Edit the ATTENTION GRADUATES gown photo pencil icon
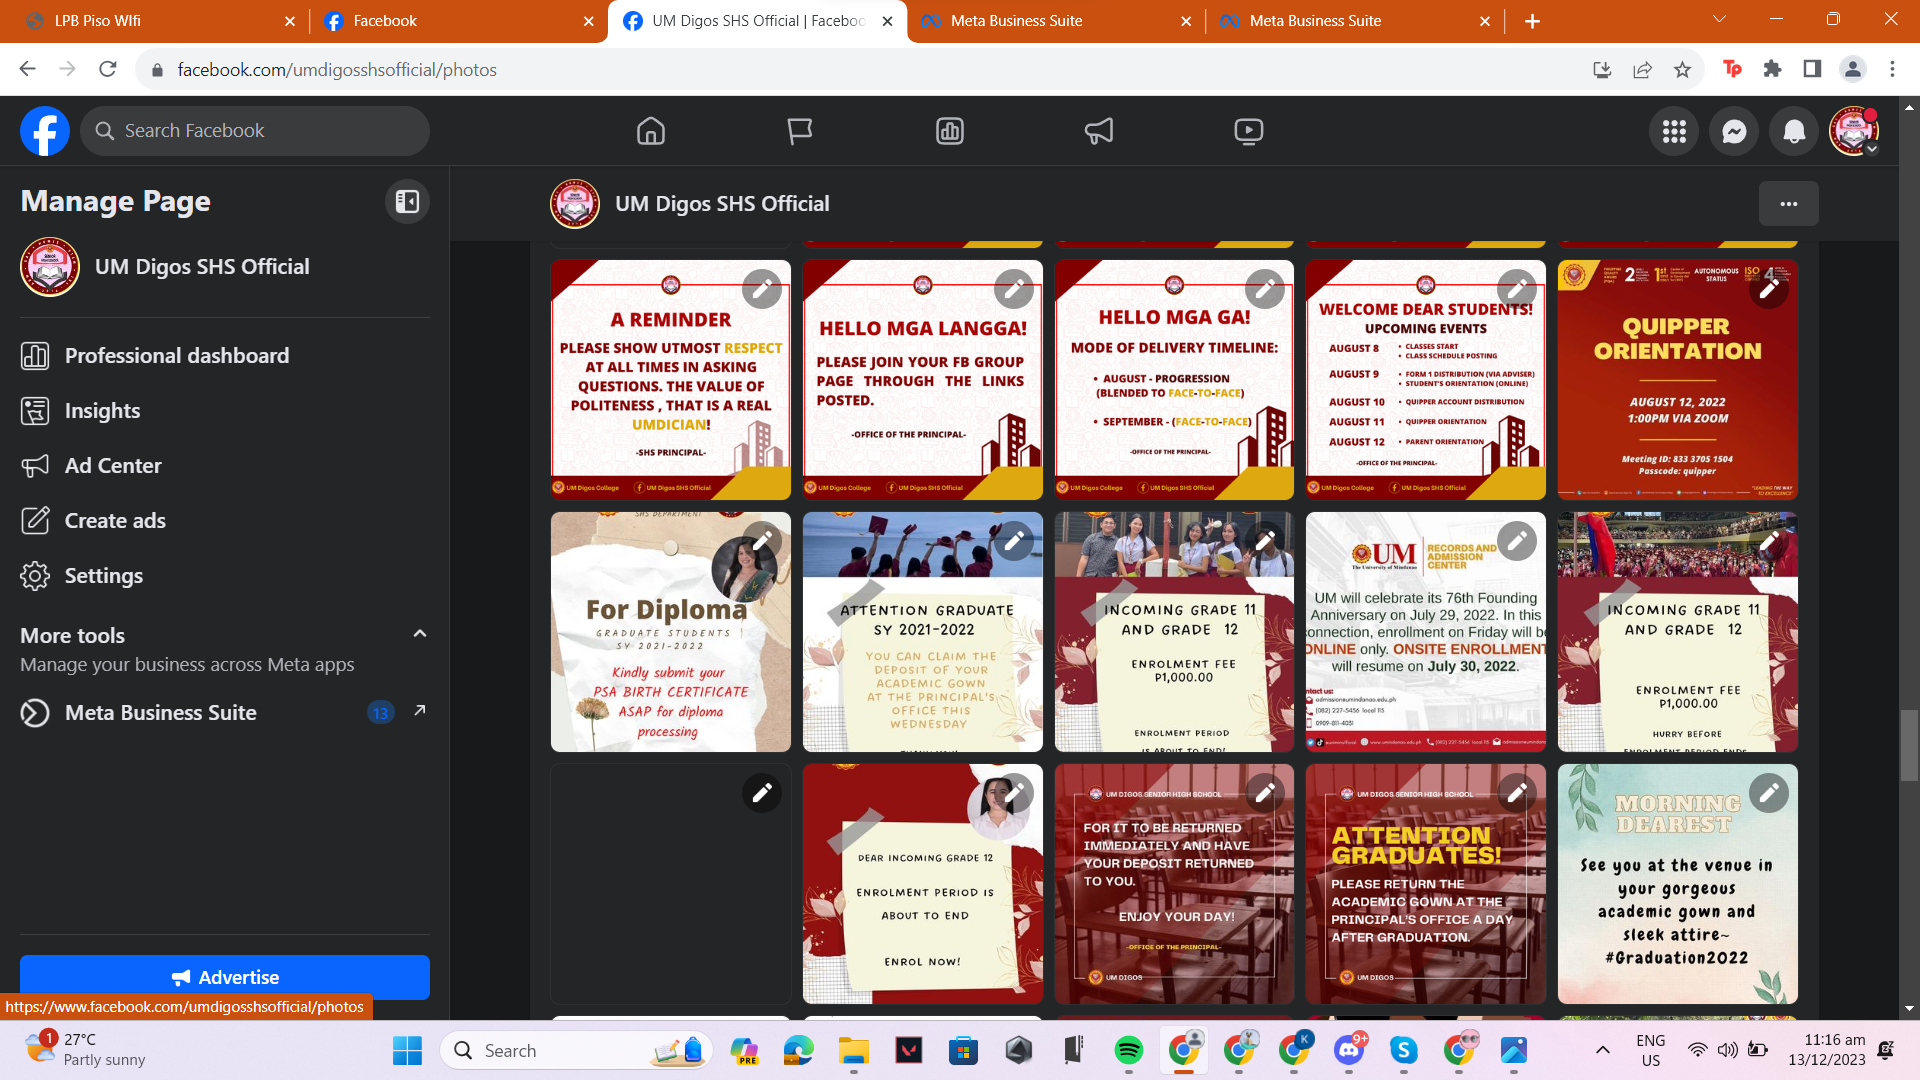Viewport: 1920px width, 1080px height. coord(1517,793)
